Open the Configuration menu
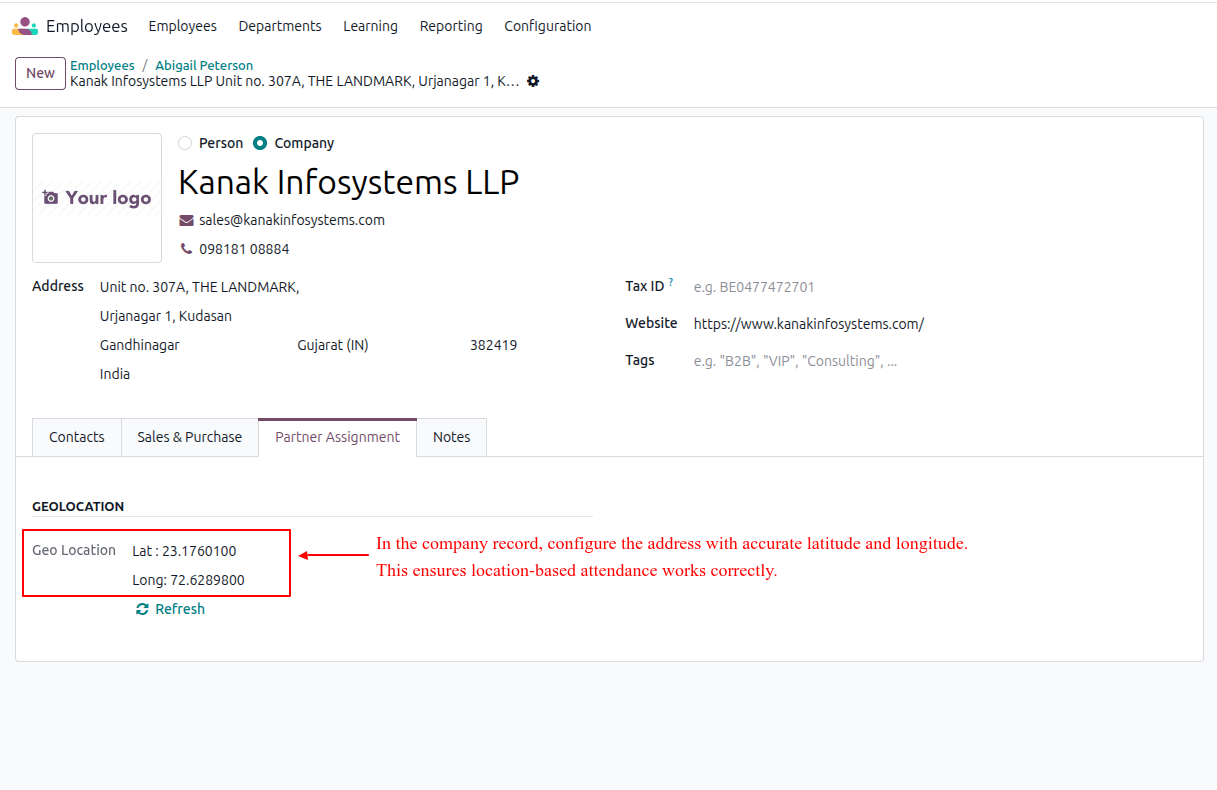 (547, 26)
